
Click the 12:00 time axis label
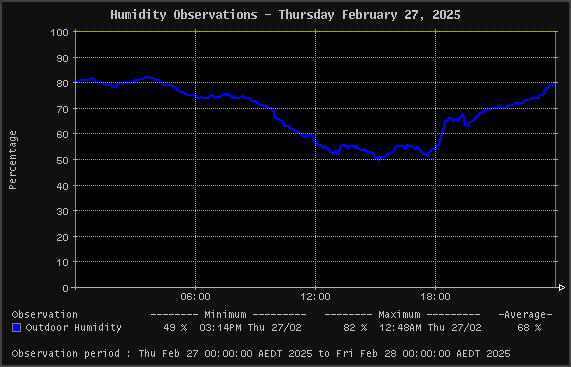315,297
